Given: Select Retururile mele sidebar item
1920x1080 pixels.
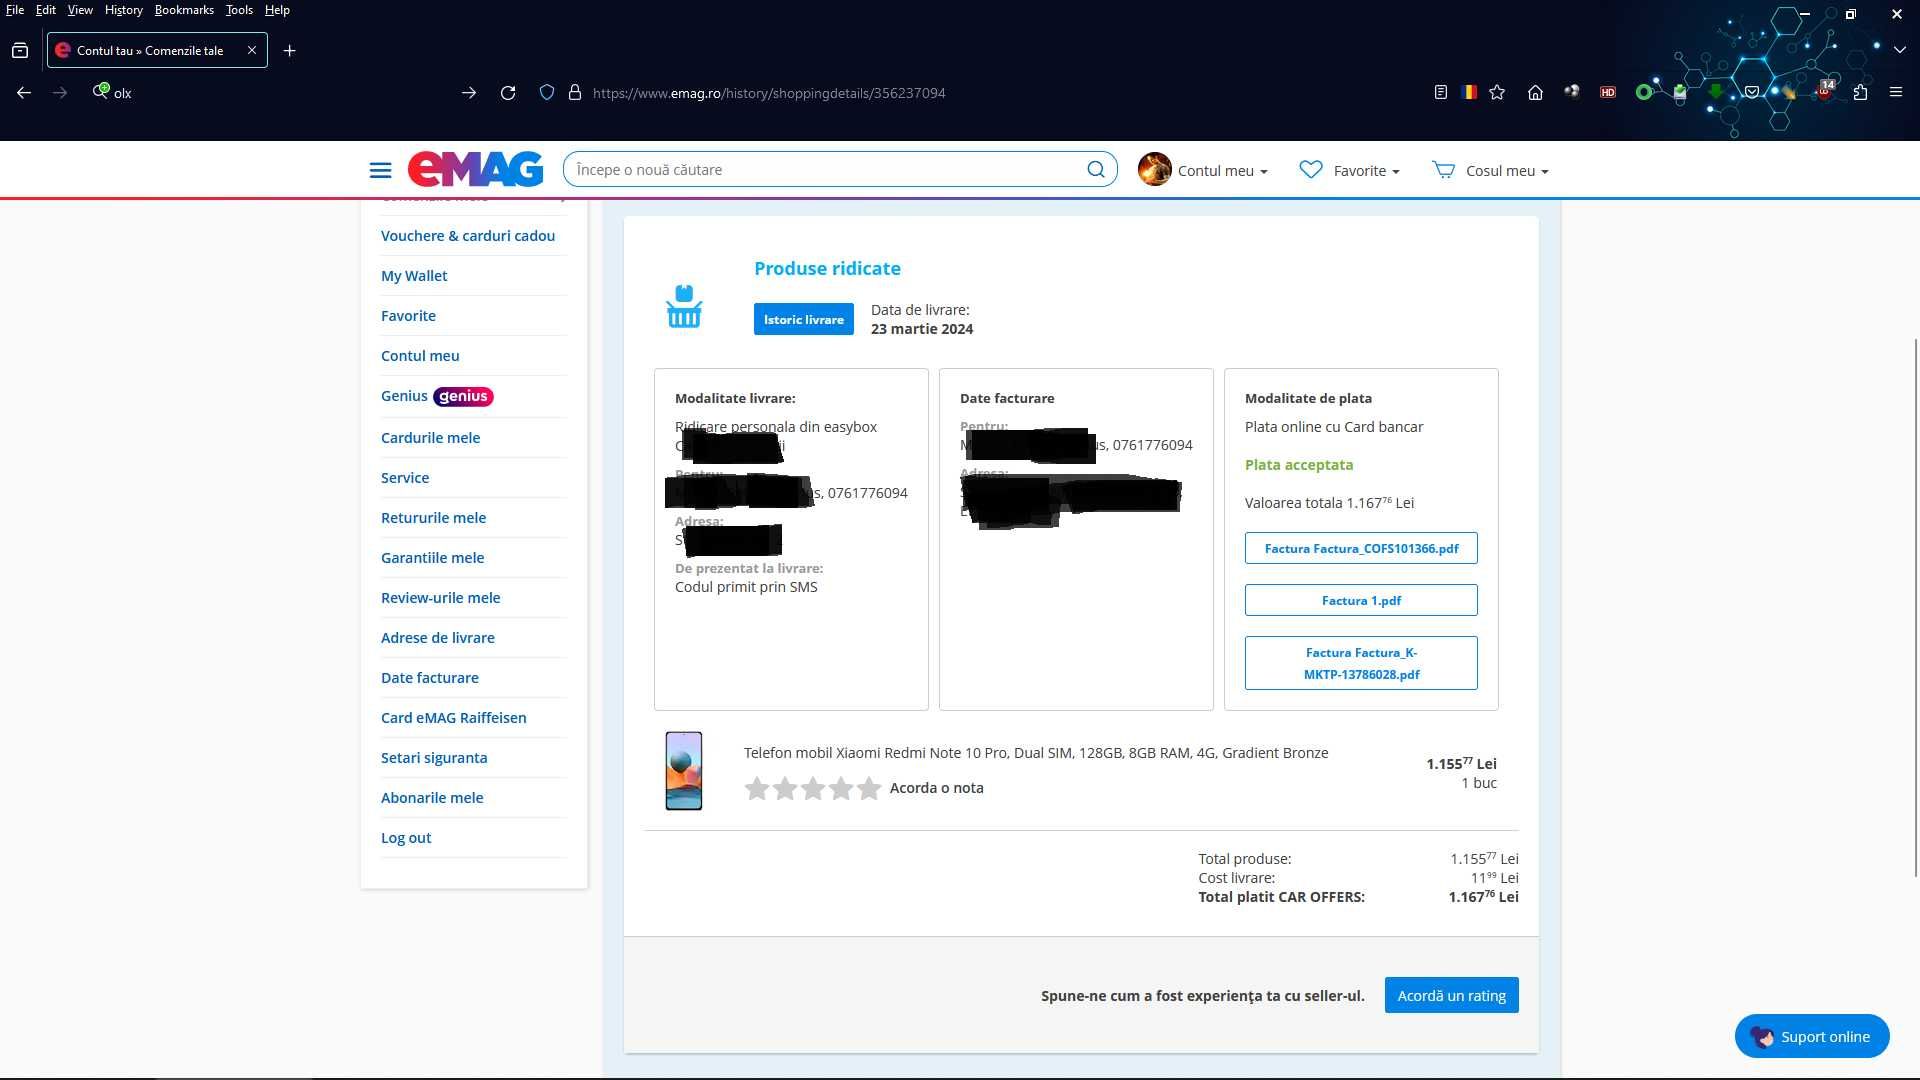Looking at the screenshot, I should point(433,517).
